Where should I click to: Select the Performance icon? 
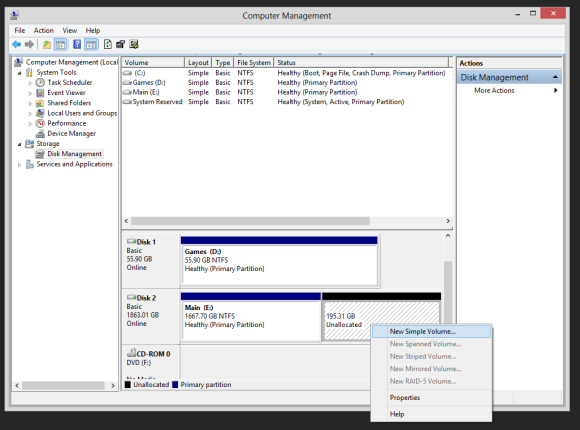40,123
